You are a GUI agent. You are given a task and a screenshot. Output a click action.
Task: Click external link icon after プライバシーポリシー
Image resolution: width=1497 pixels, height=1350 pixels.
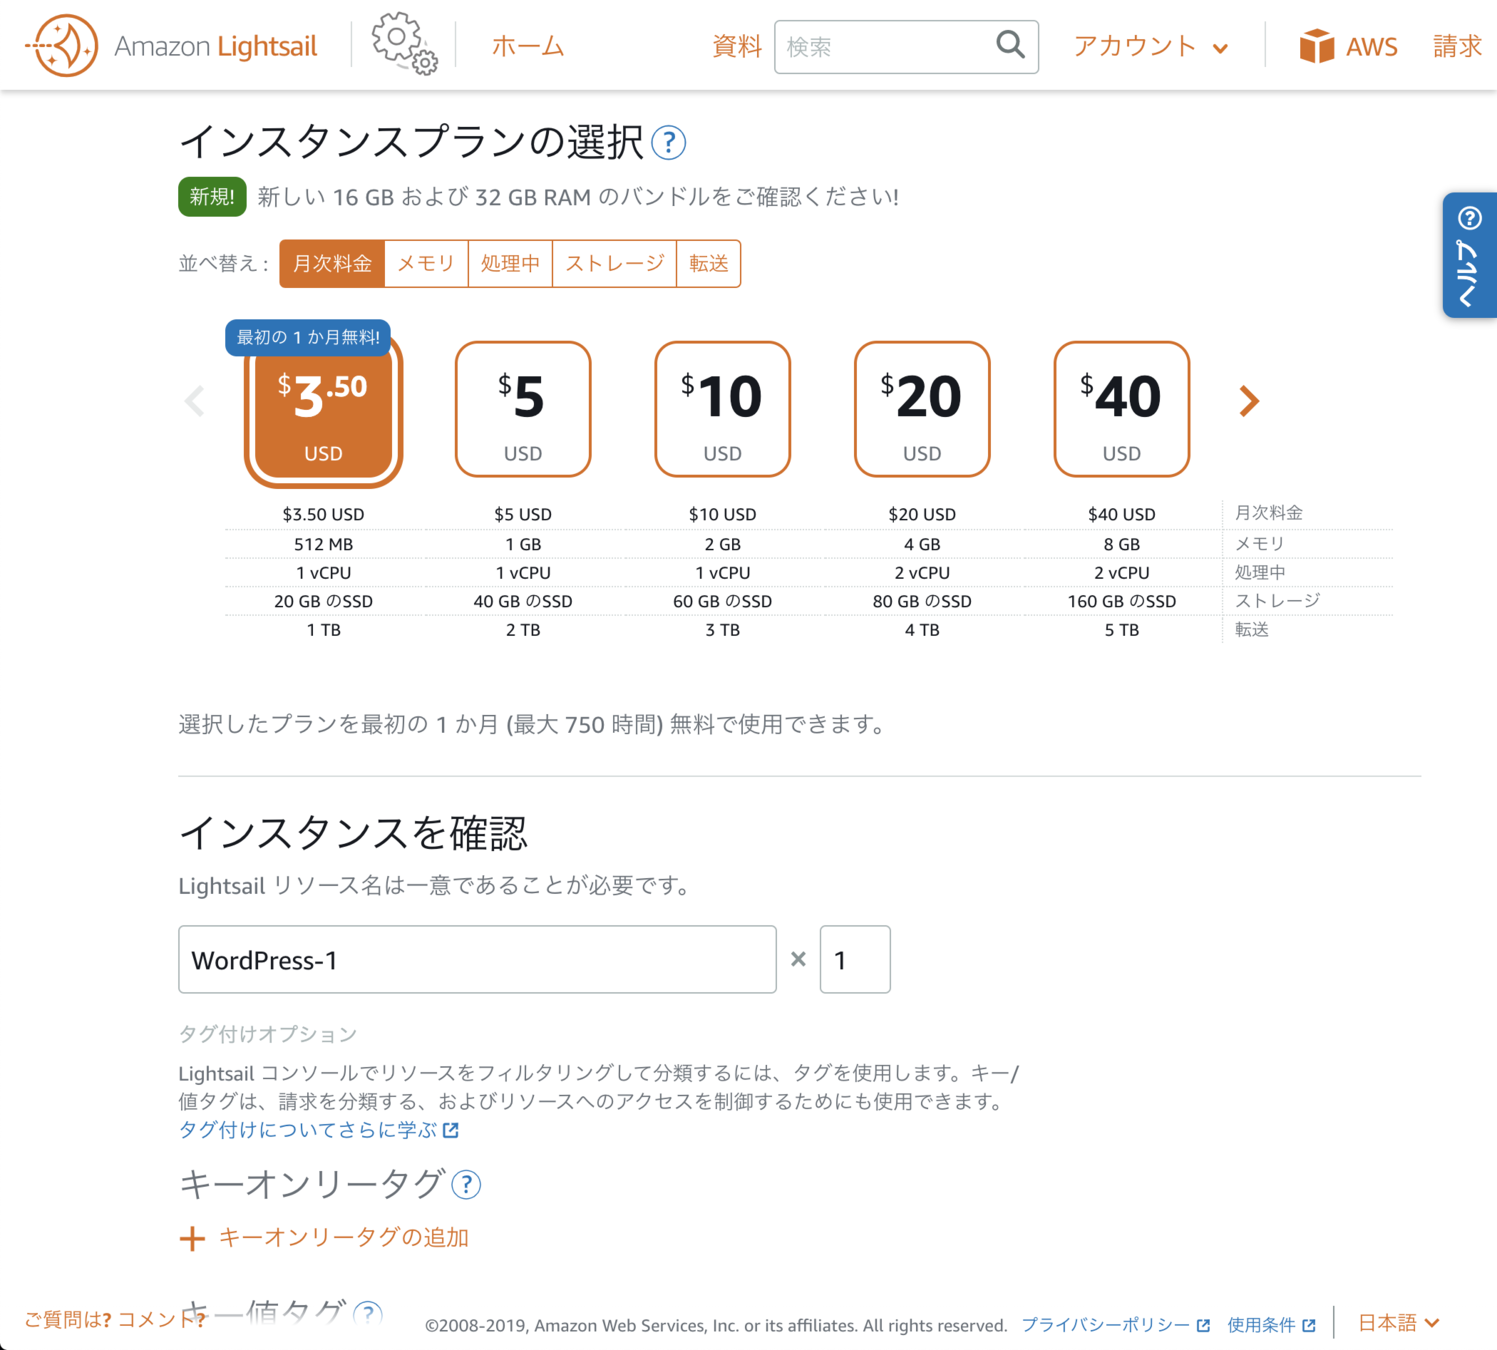coord(1203,1326)
